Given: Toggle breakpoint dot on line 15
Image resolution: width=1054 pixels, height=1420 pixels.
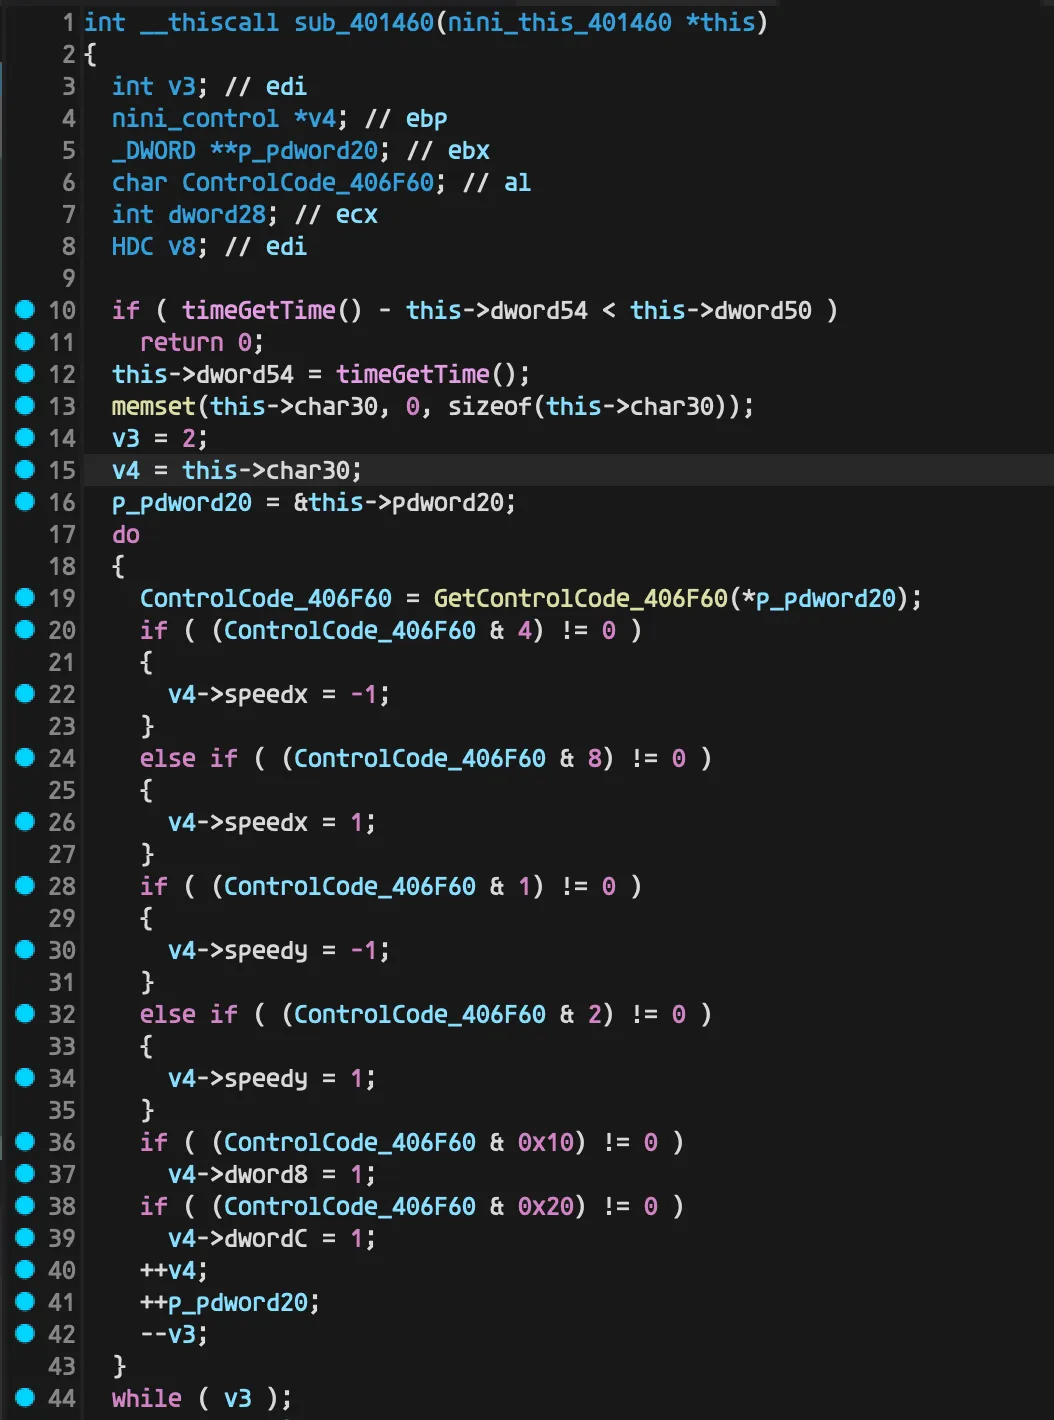Looking at the screenshot, I should [x=25, y=470].
